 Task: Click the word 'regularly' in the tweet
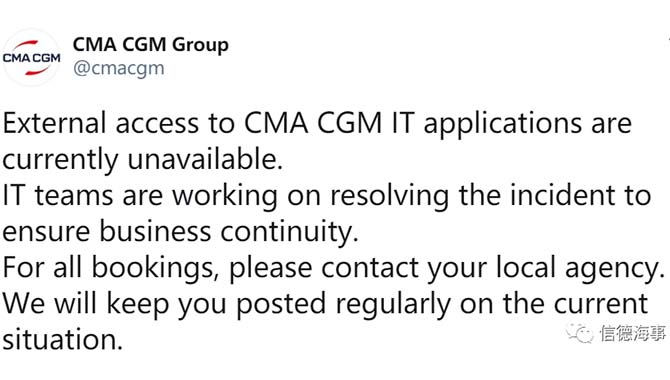tap(393, 305)
